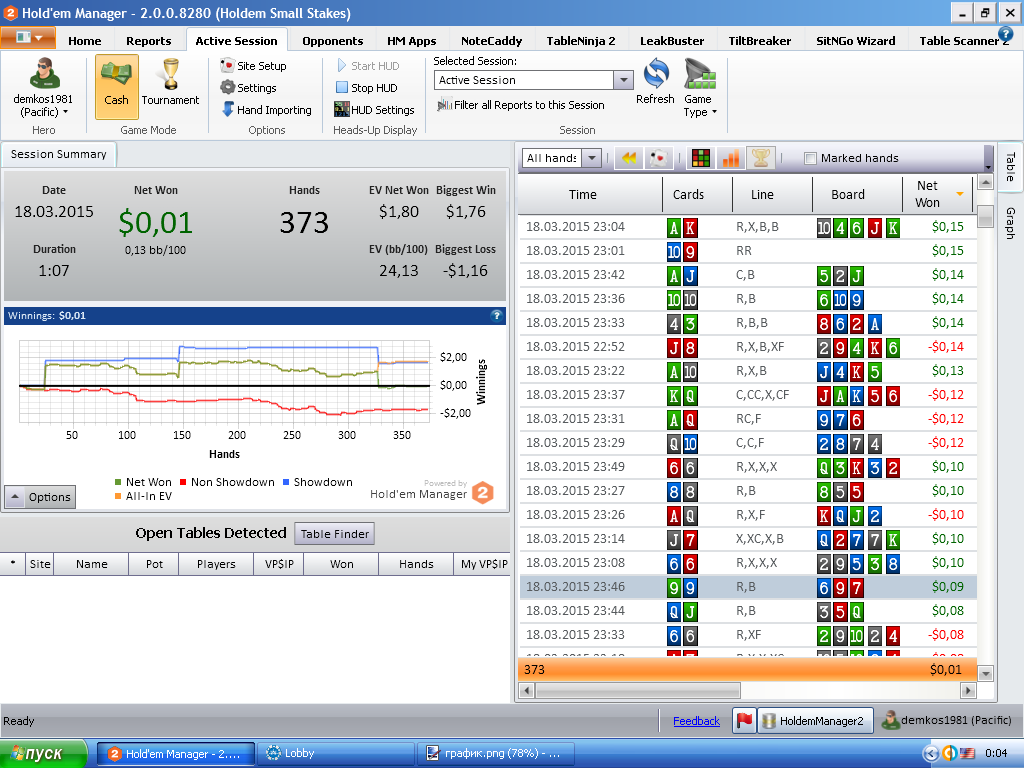The image size is (1024, 768).
Task: Click the Non Showdown legend swatch
Action: [x=184, y=482]
